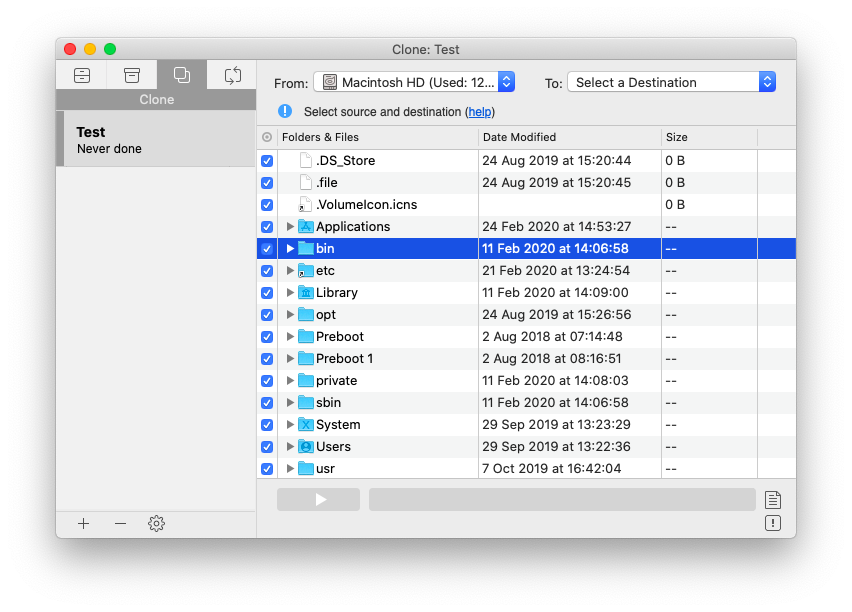Open the Synchronize tab icon
This screenshot has height=612, width=852.
[x=233, y=75]
